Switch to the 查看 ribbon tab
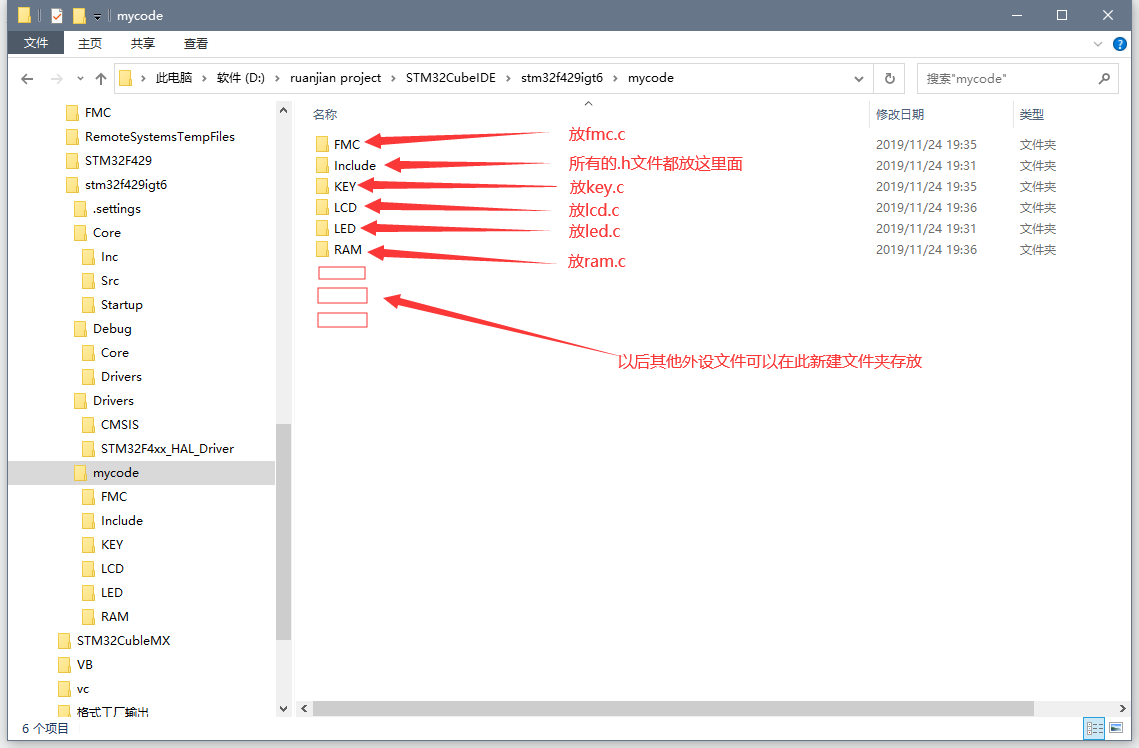Viewport: 1139px width, 748px height. pyautogui.click(x=195, y=43)
